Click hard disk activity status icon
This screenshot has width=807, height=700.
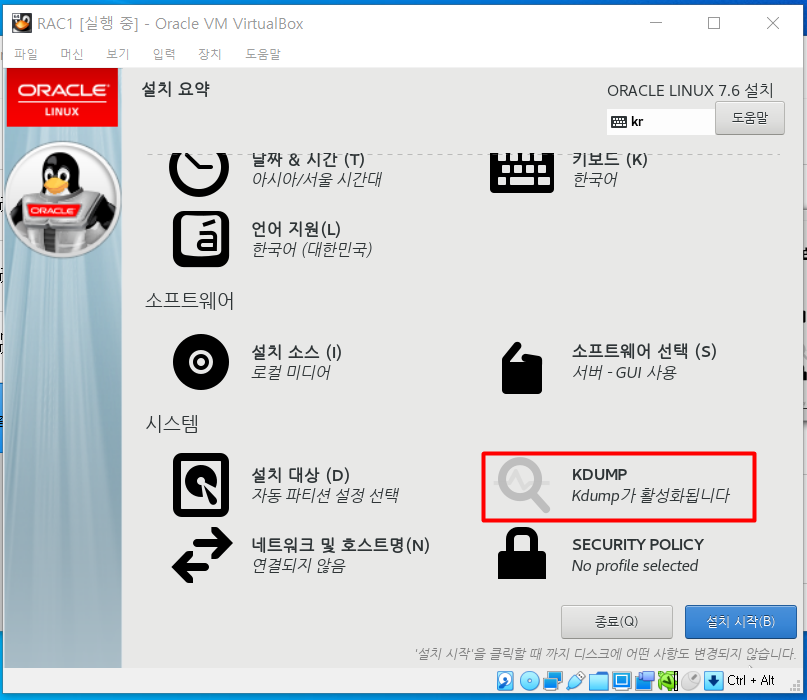click(x=505, y=681)
